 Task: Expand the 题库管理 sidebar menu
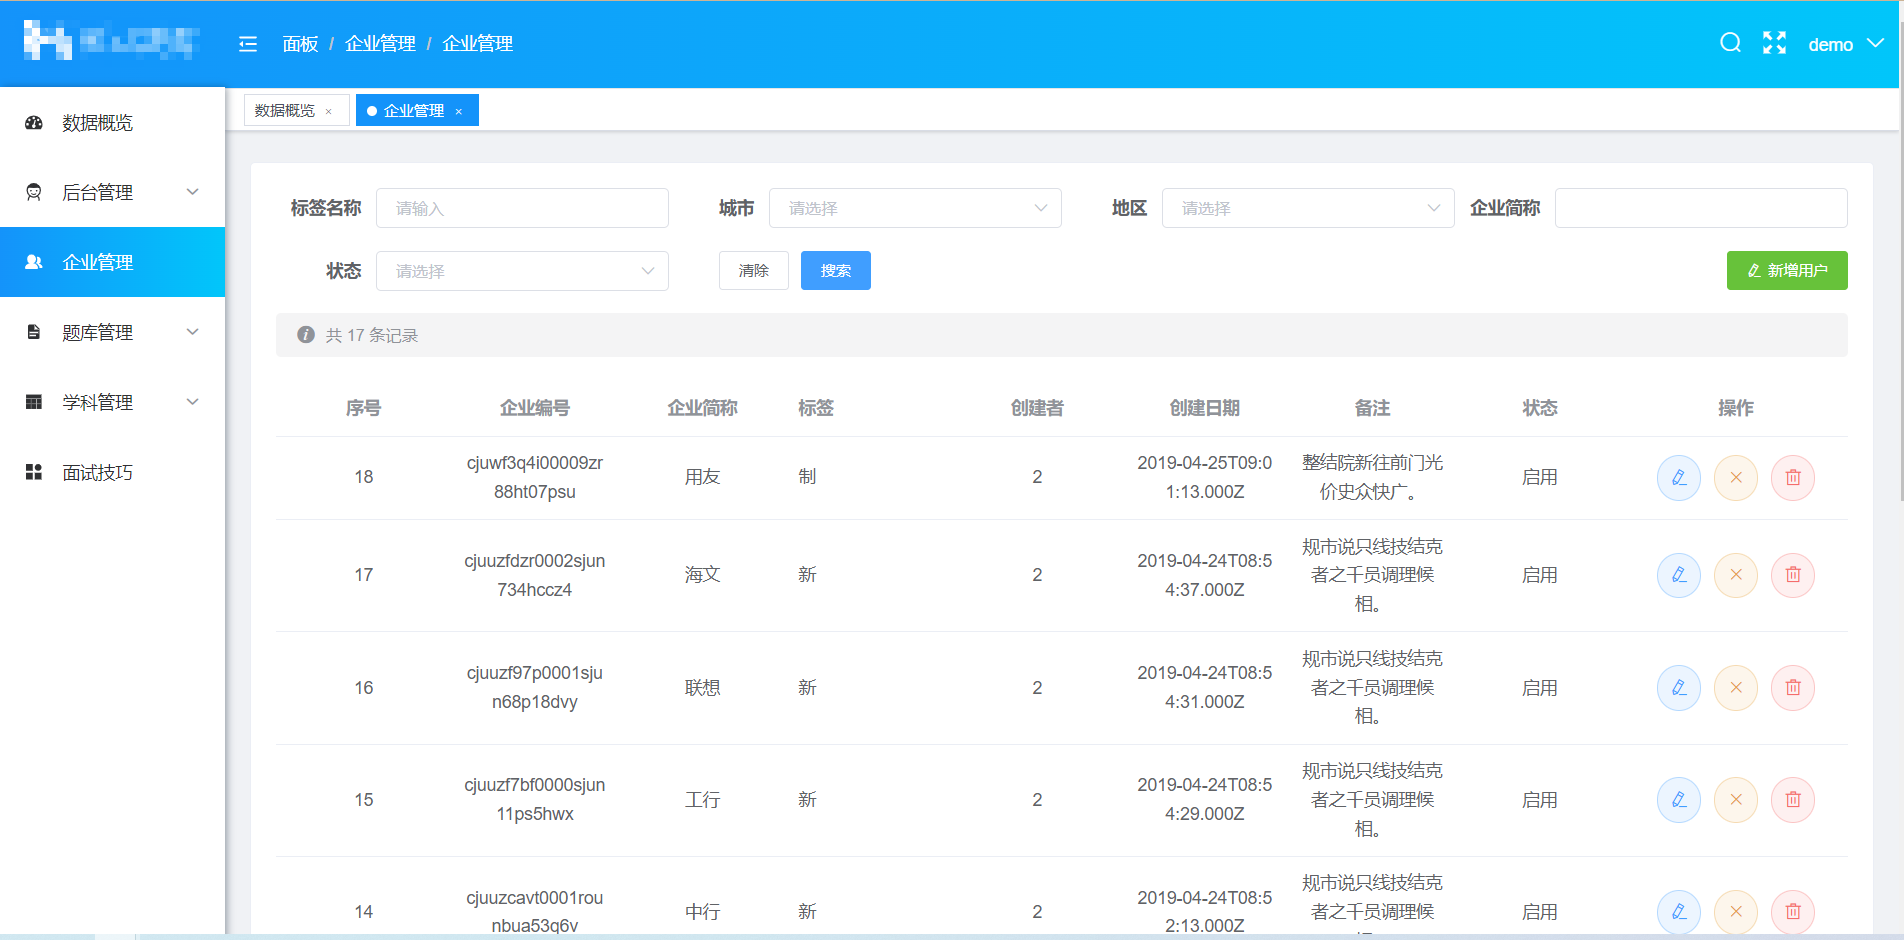tap(112, 332)
